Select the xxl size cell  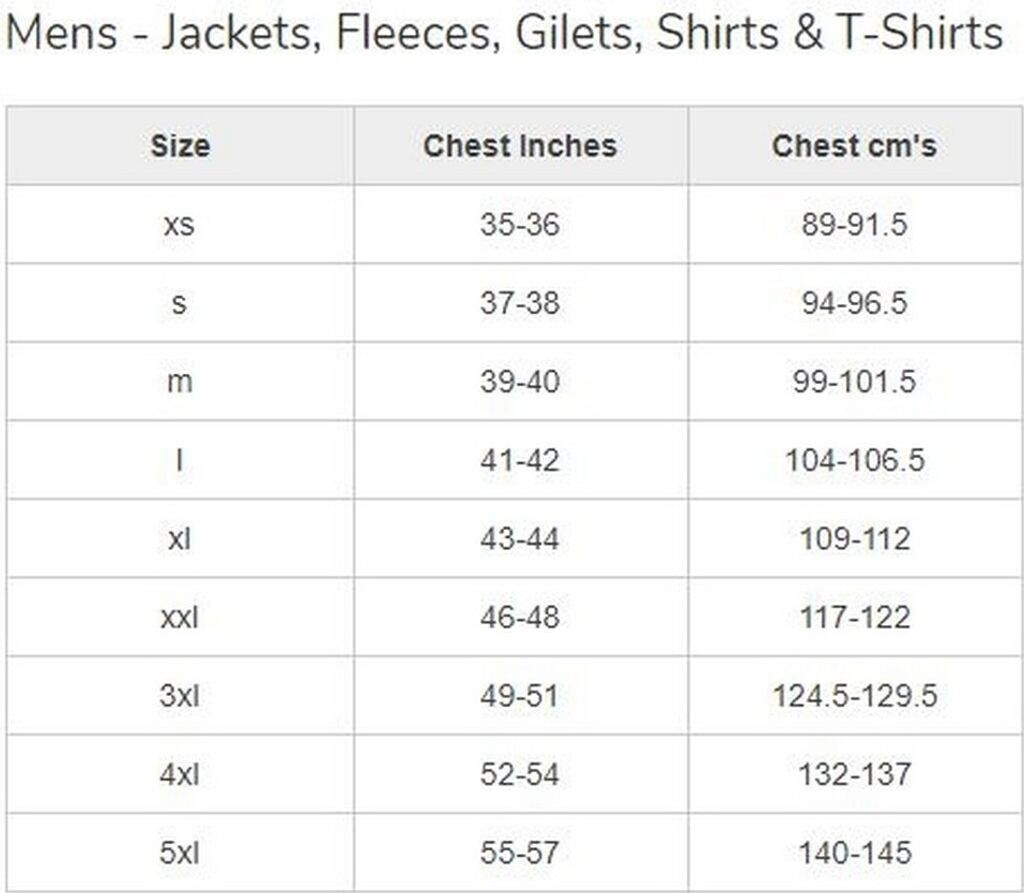coord(180,617)
